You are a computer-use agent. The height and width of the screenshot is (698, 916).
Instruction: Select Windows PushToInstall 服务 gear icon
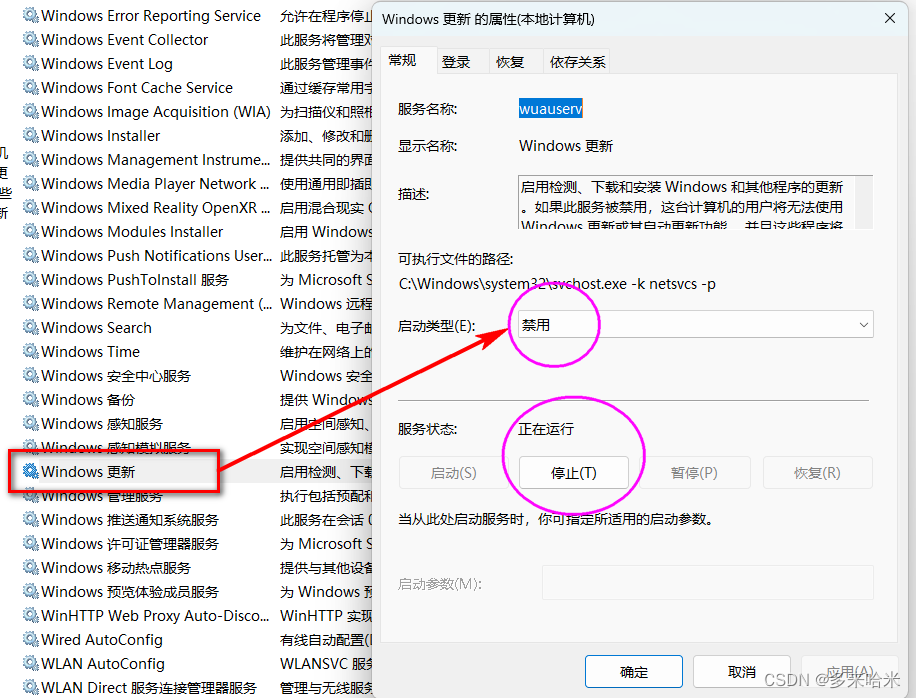[x=30, y=279]
